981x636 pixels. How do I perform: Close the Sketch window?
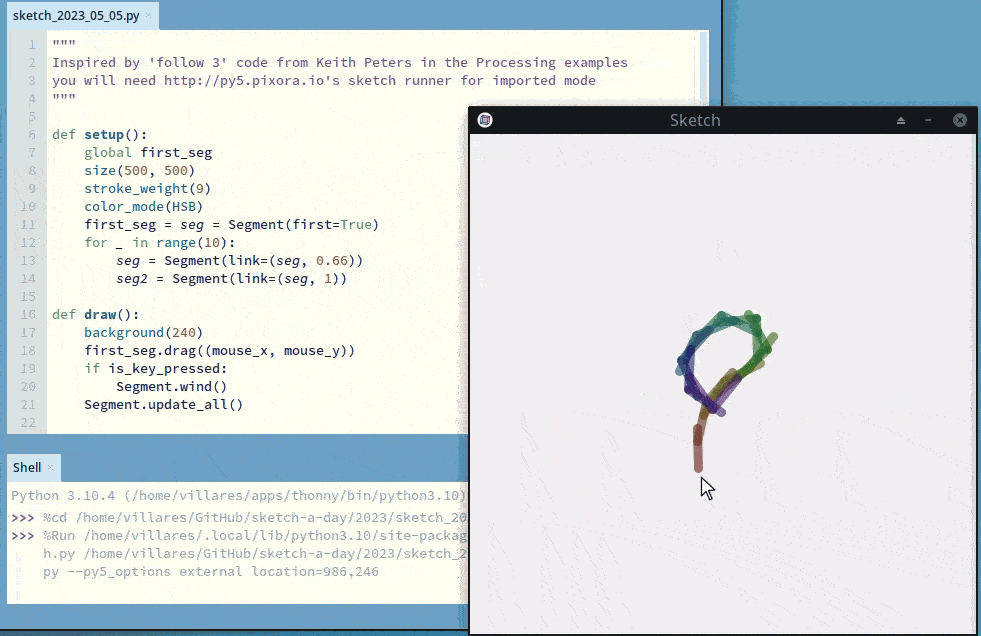tap(960, 120)
